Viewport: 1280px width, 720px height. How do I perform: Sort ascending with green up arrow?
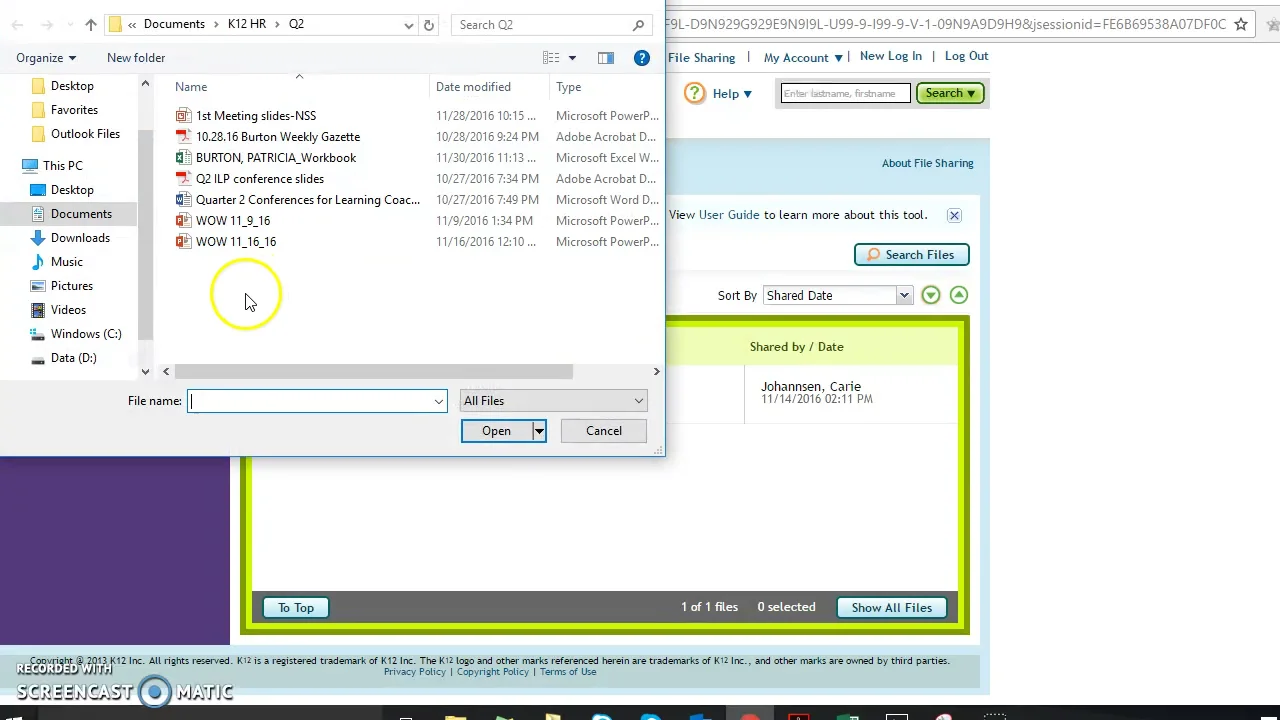(959, 295)
